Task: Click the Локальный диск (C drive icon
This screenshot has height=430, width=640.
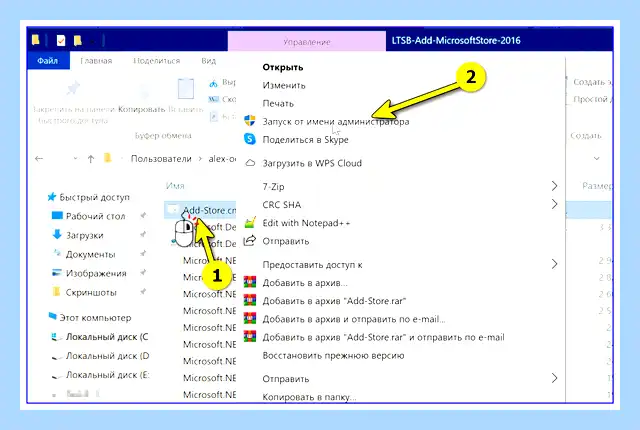Action: pos(56,337)
